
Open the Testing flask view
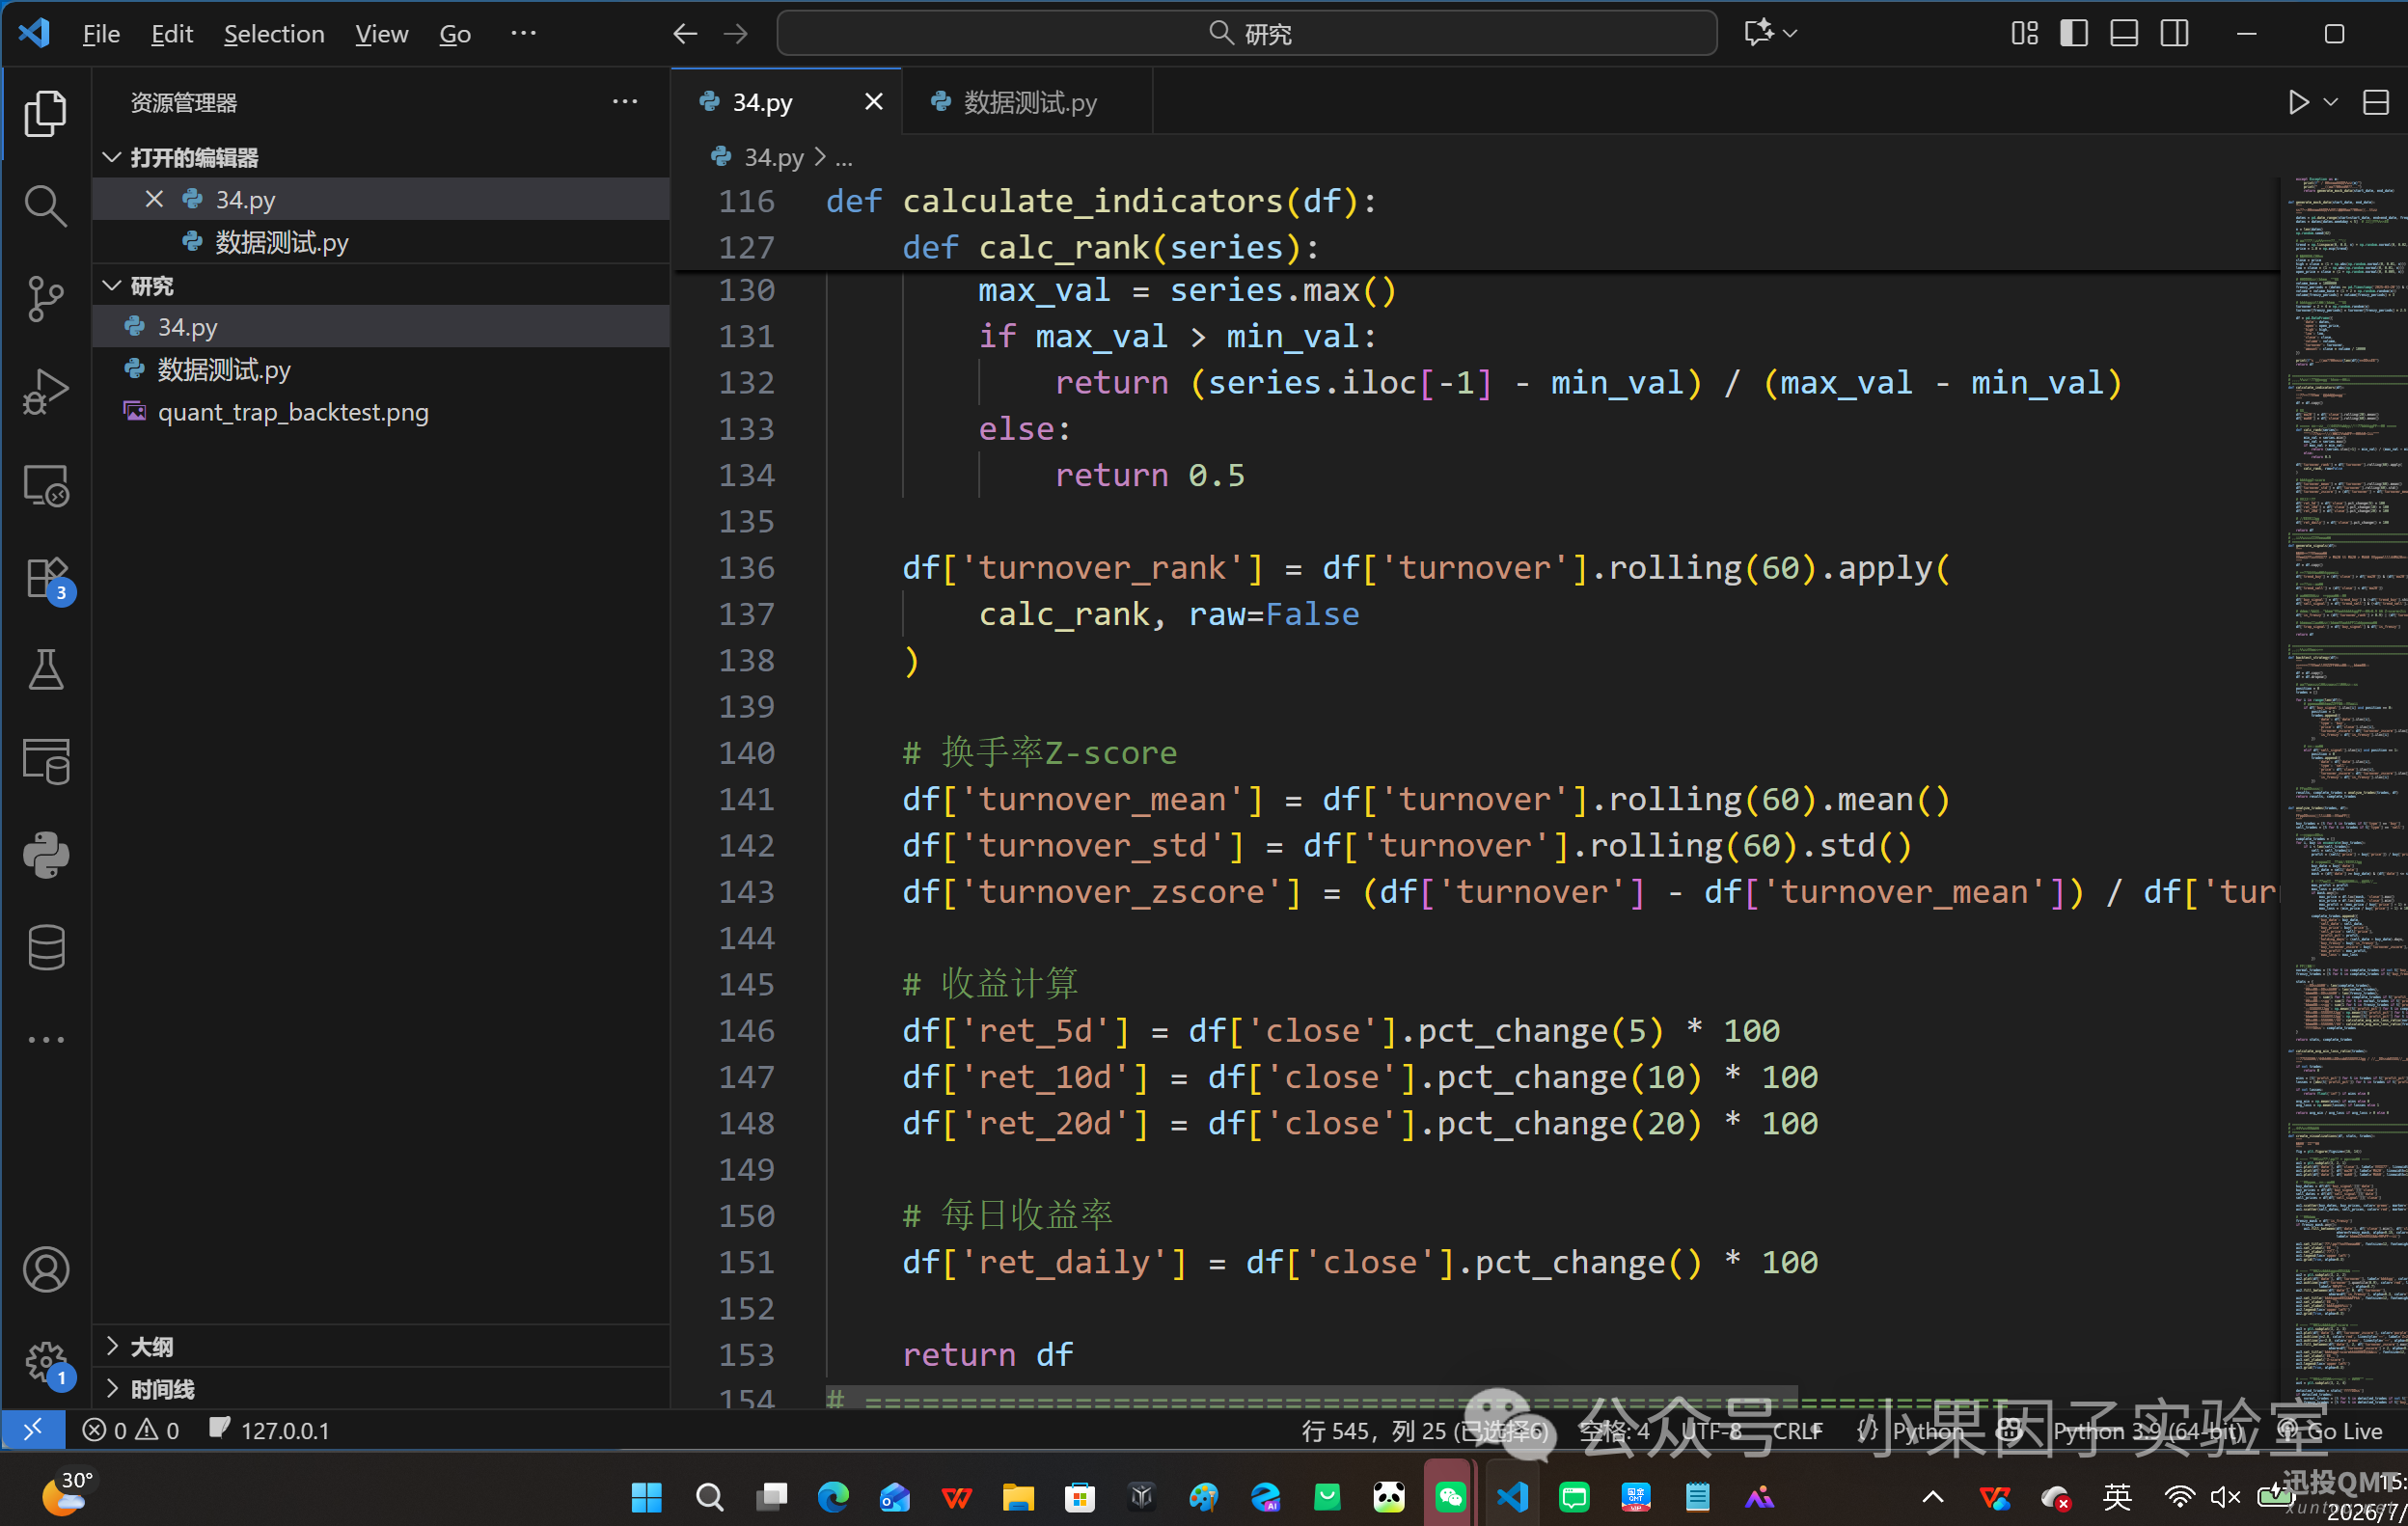tap(45, 669)
